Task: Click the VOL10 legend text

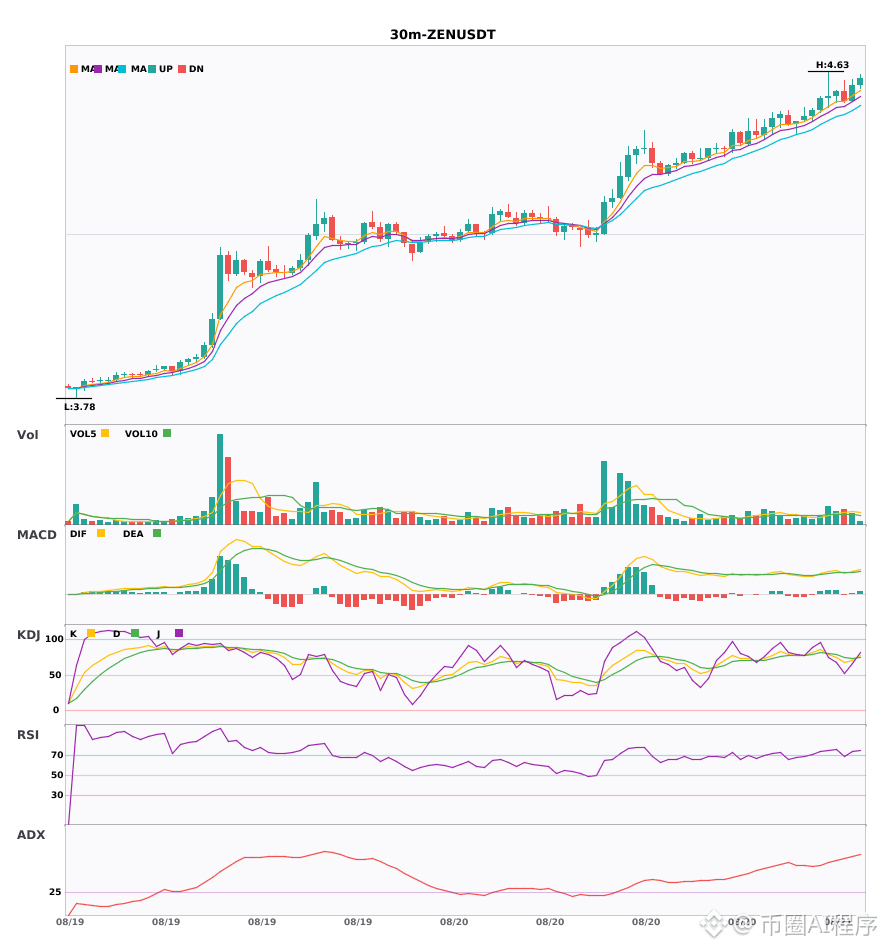Action: point(141,434)
